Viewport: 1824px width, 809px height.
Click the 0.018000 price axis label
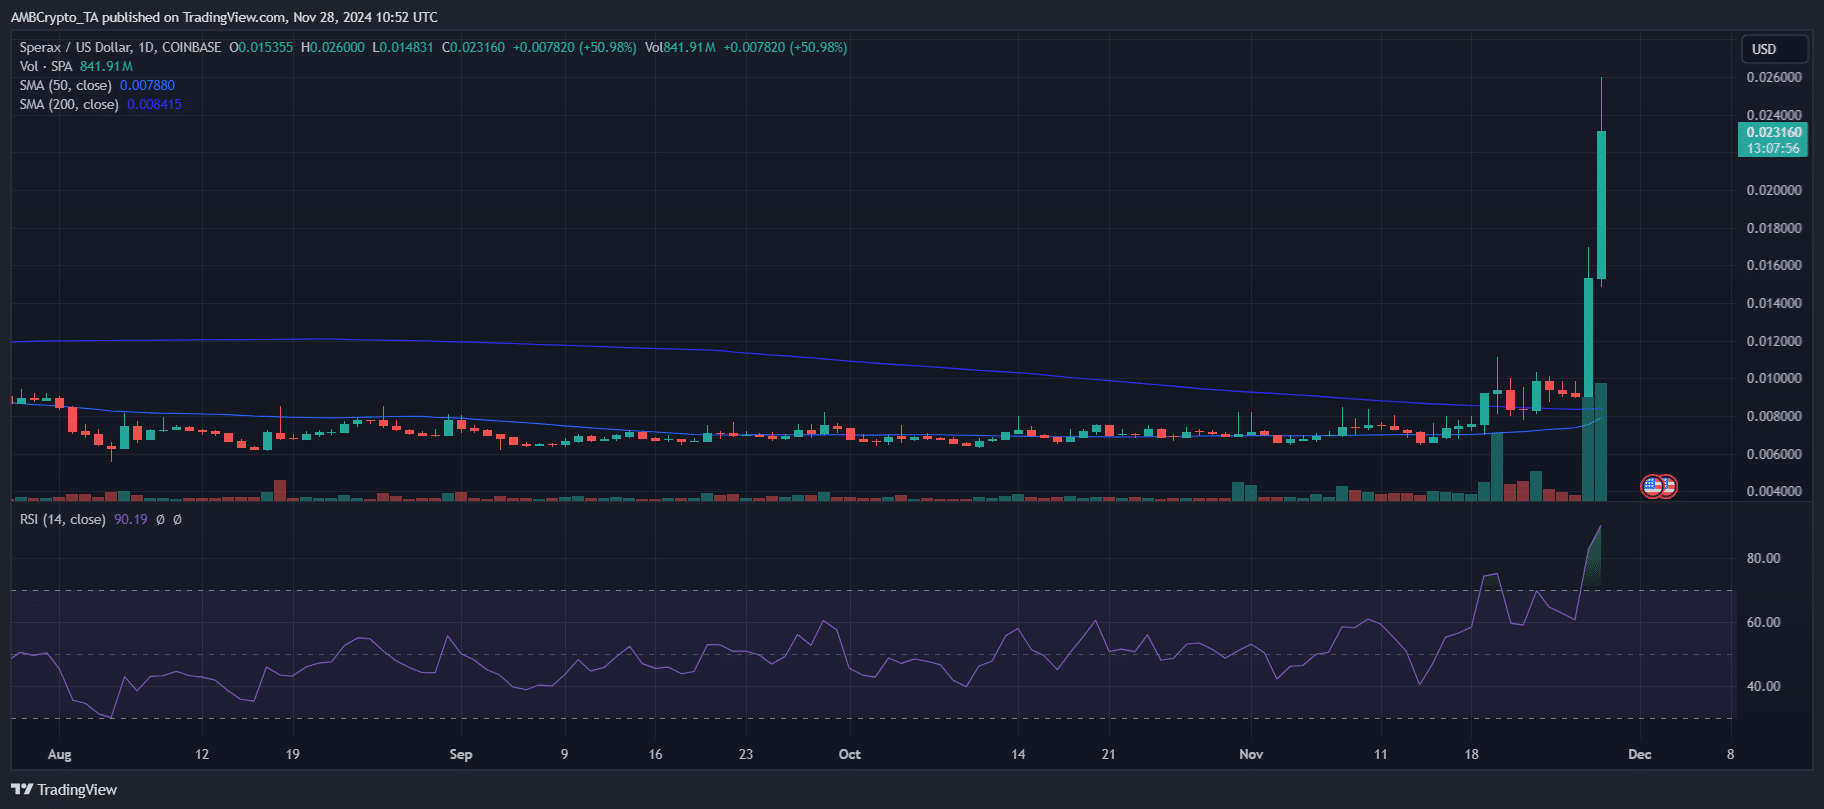[x=1774, y=228]
